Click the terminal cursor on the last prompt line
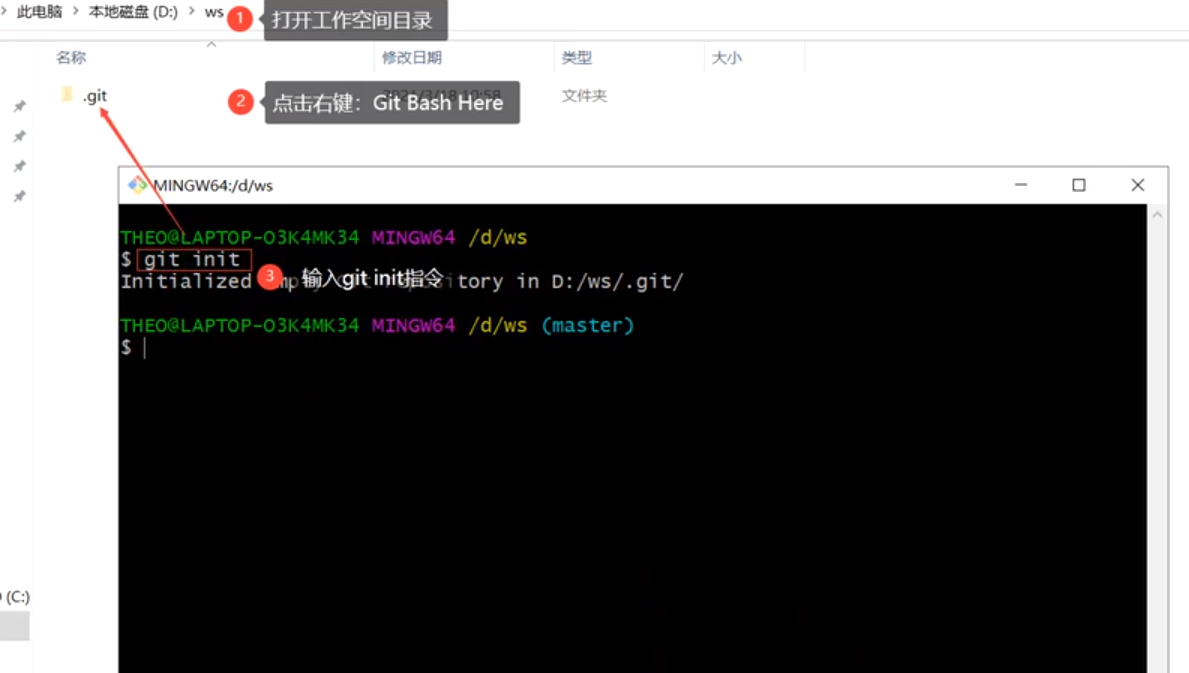 pyautogui.click(x=144, y=347)
